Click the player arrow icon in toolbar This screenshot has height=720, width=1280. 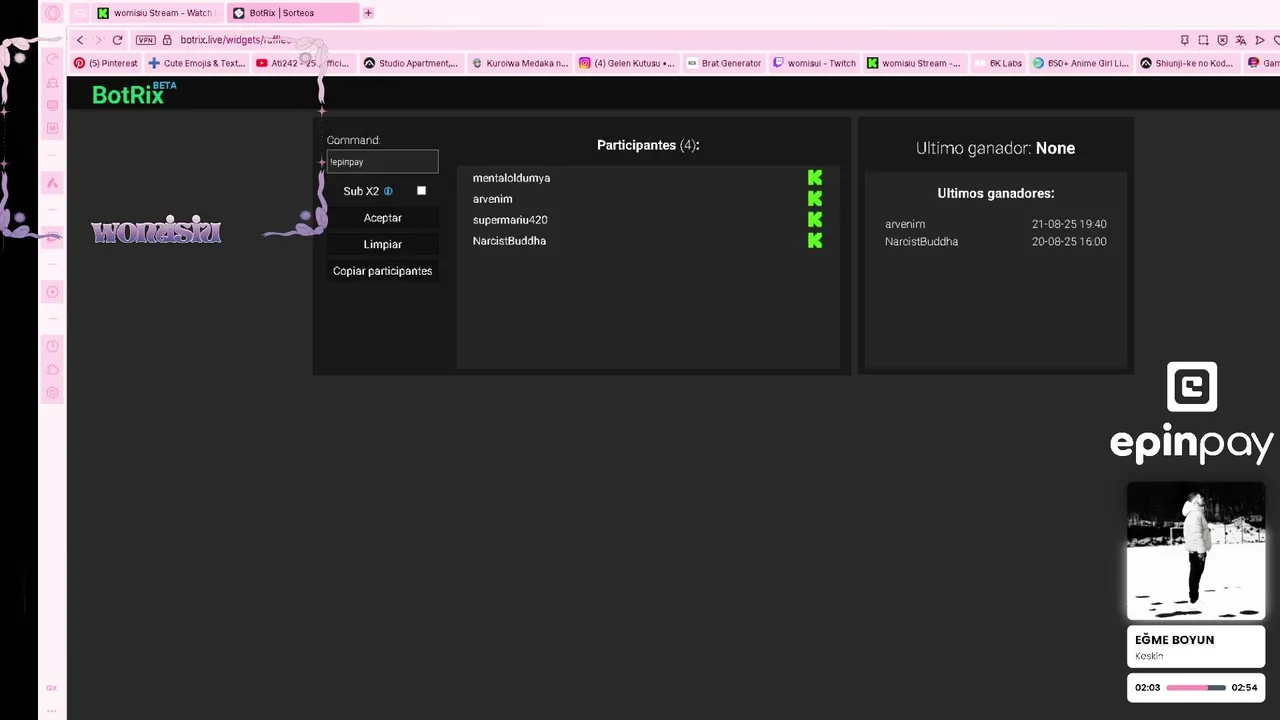click(1260, 40)
